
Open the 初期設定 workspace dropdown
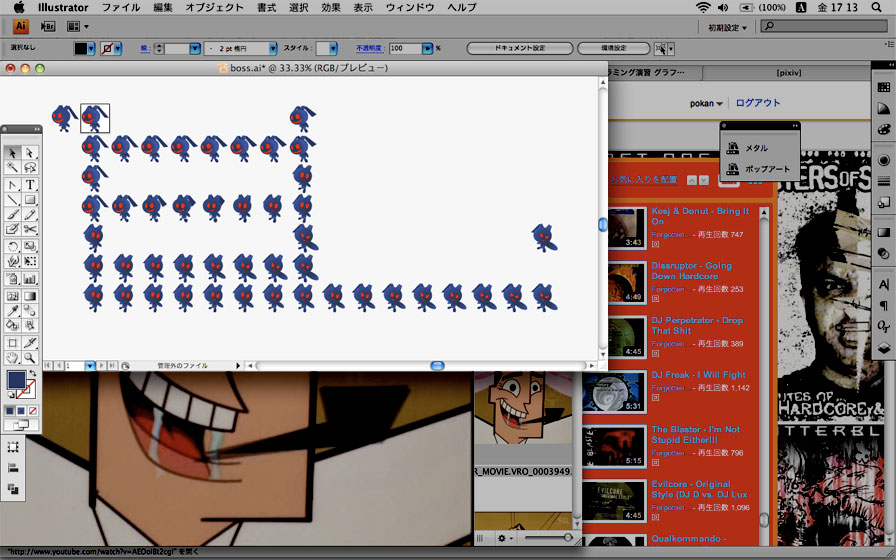click(x=727, y=27)
